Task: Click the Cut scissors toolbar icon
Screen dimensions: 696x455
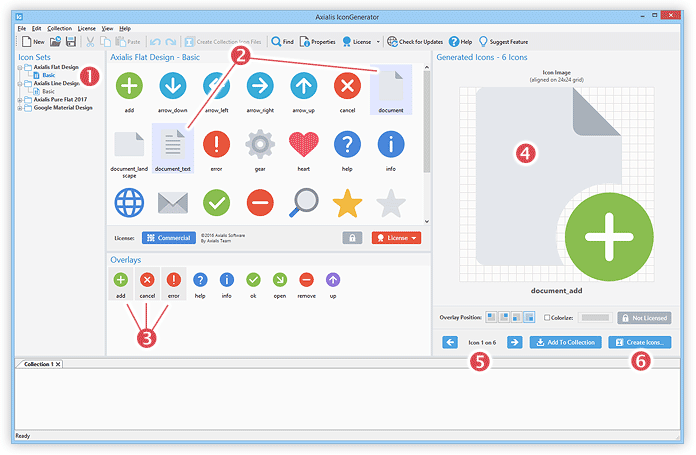Action: [90, 42]
